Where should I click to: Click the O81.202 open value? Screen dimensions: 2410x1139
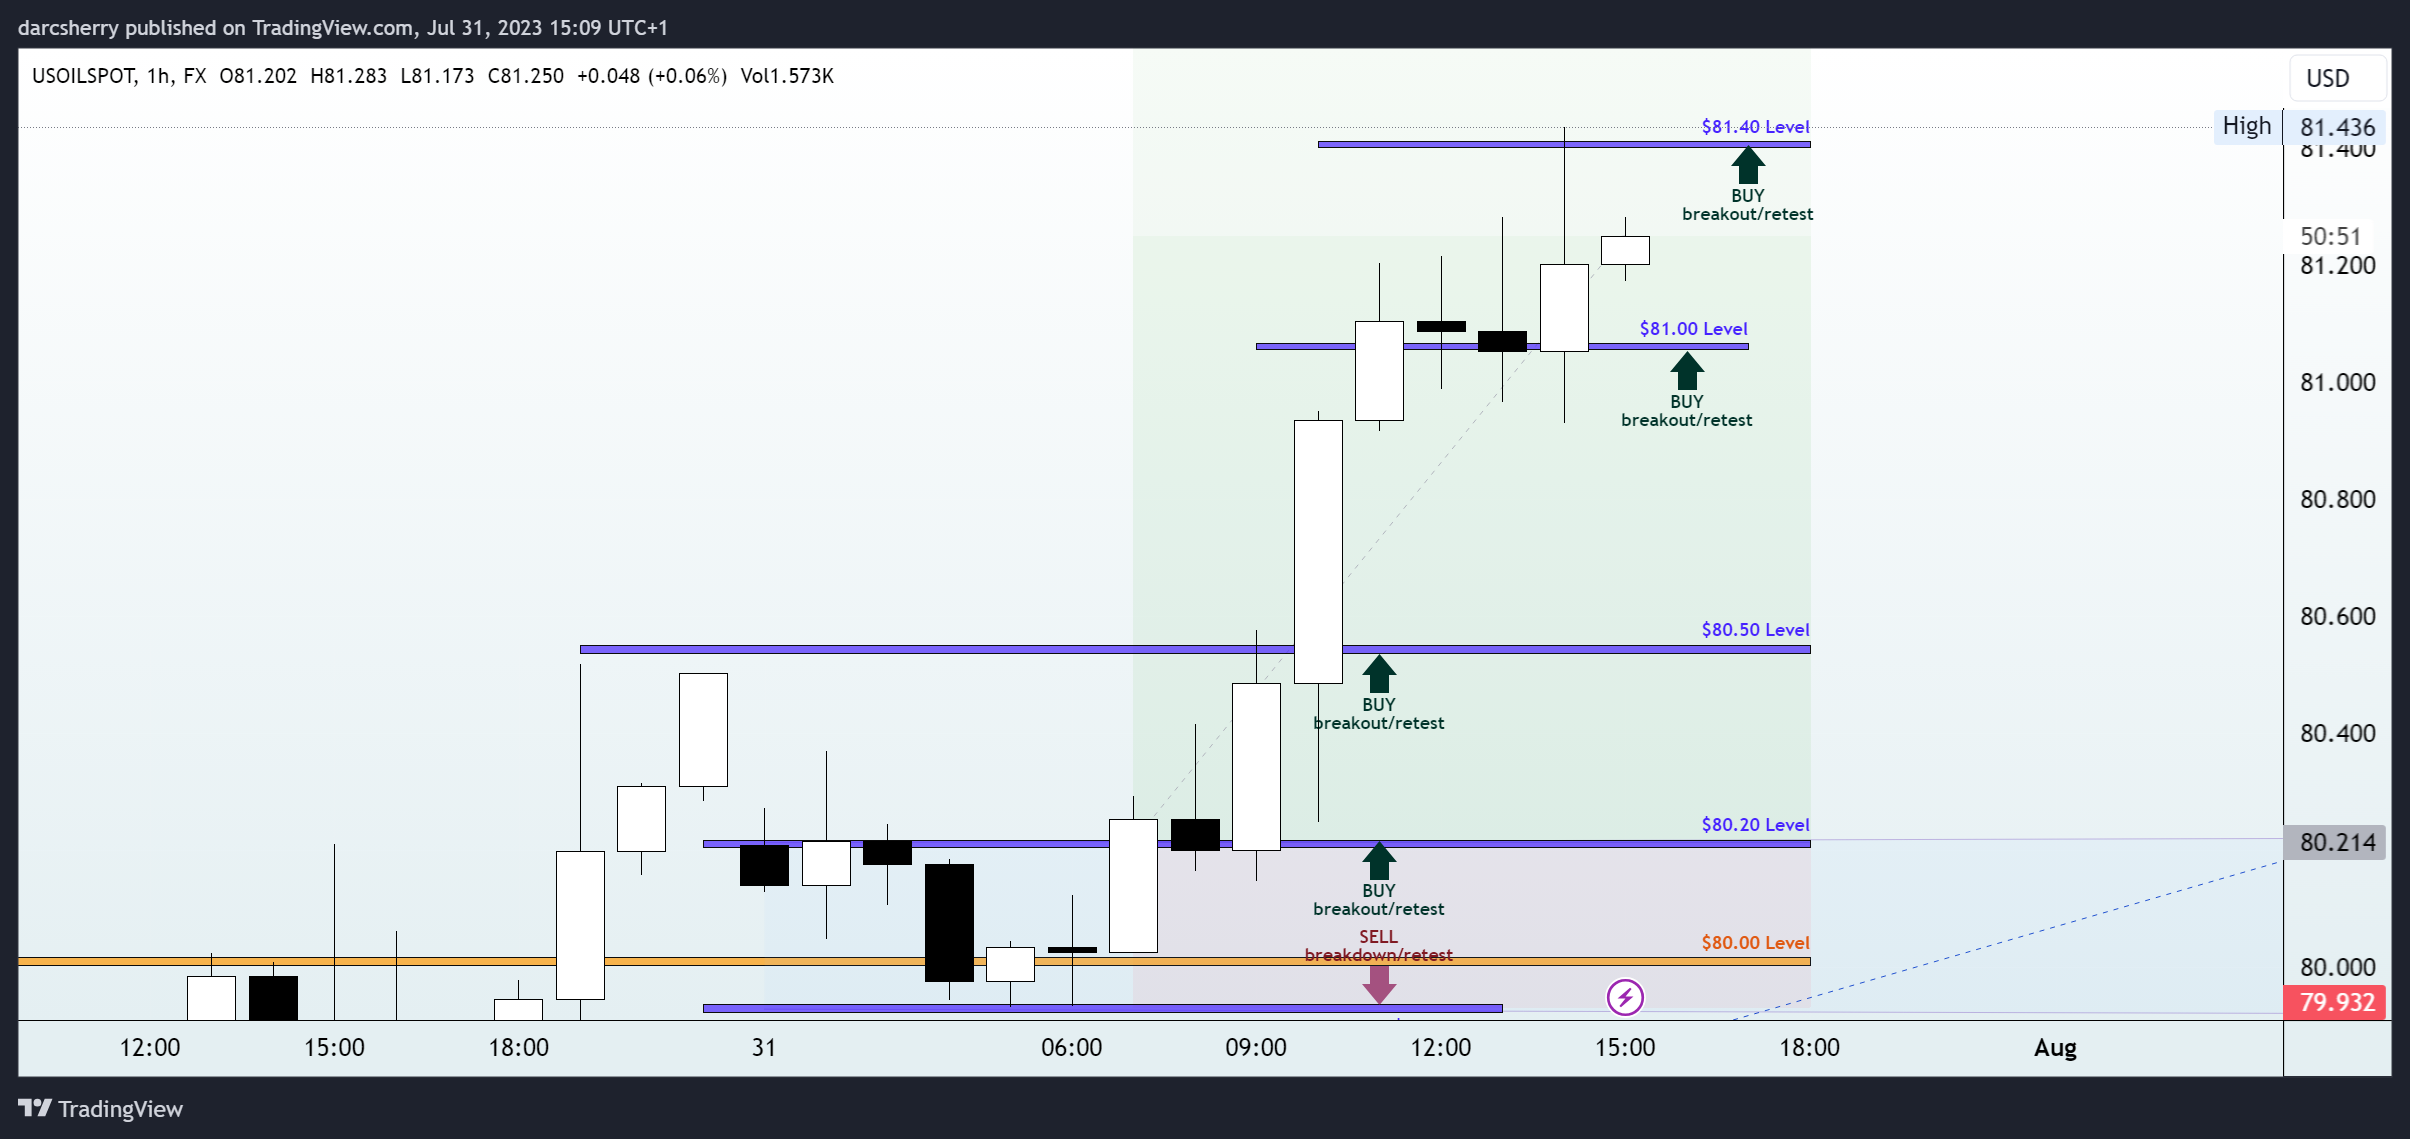[x=258, y=76]
